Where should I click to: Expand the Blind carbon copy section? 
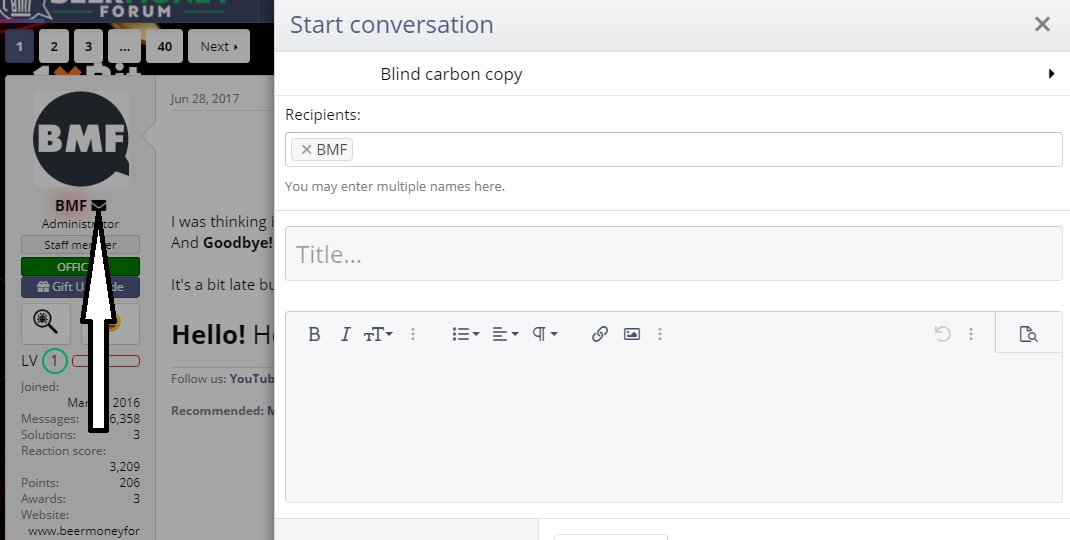pyautogui.click(x=1051, y=74)
